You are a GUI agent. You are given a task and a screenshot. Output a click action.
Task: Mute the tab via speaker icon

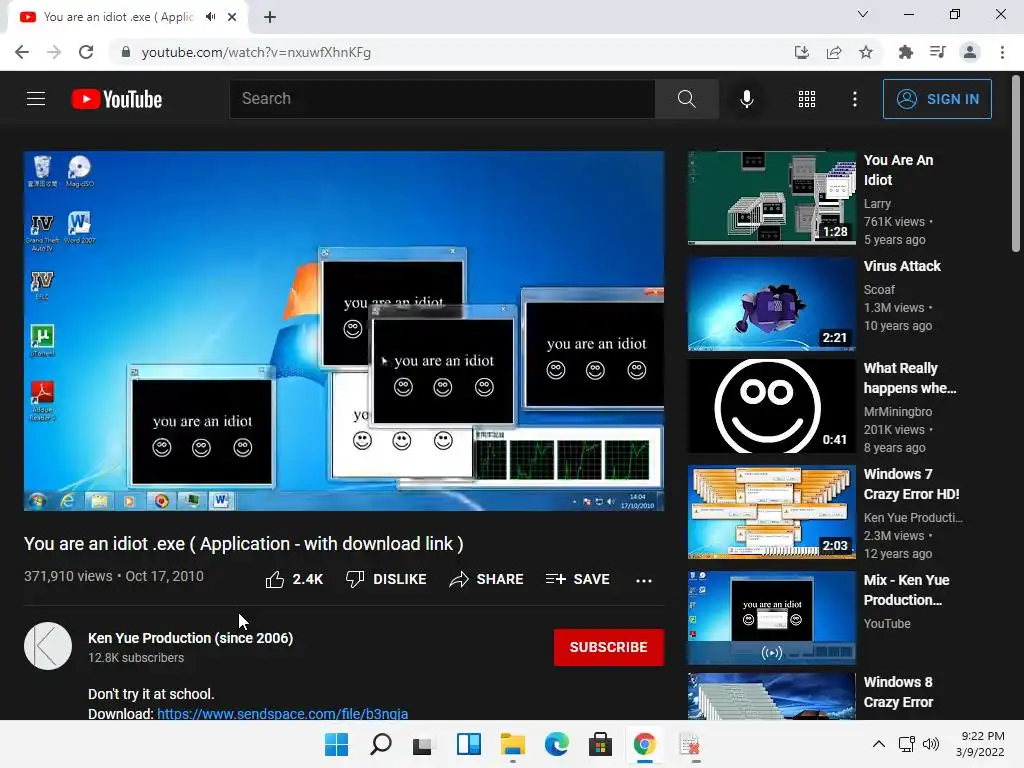210,17
